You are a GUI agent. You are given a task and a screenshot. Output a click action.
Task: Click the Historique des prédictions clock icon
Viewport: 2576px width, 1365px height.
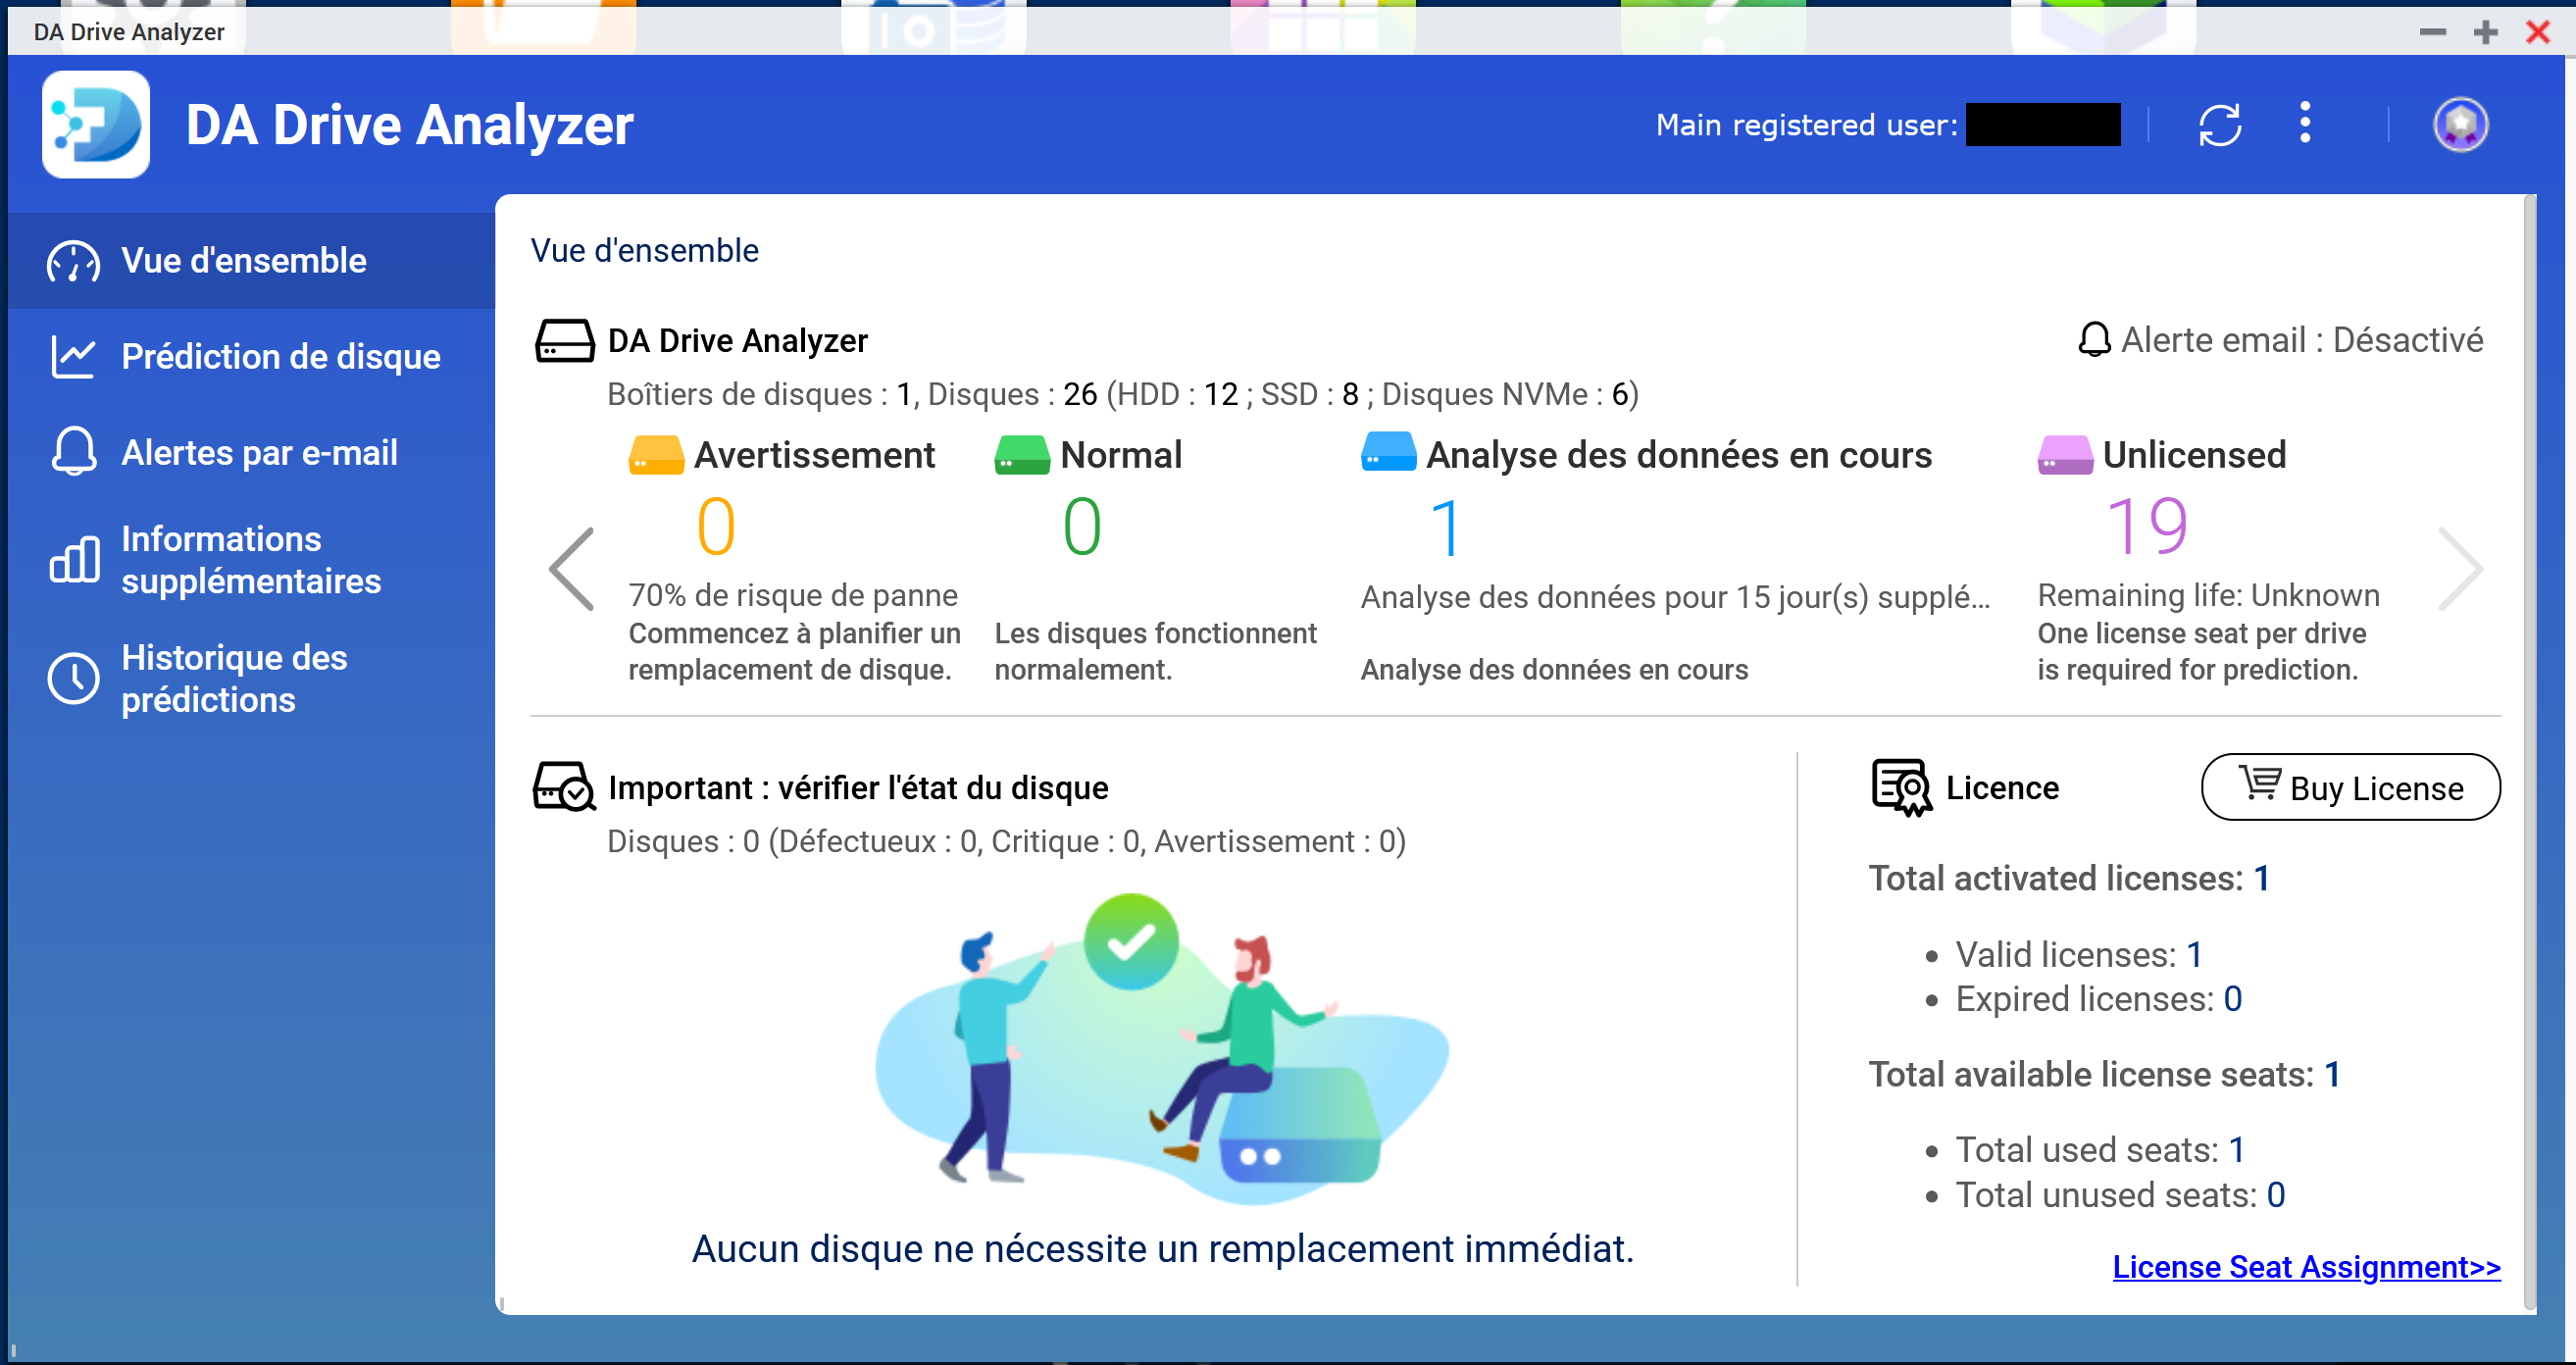pos(73,679)
